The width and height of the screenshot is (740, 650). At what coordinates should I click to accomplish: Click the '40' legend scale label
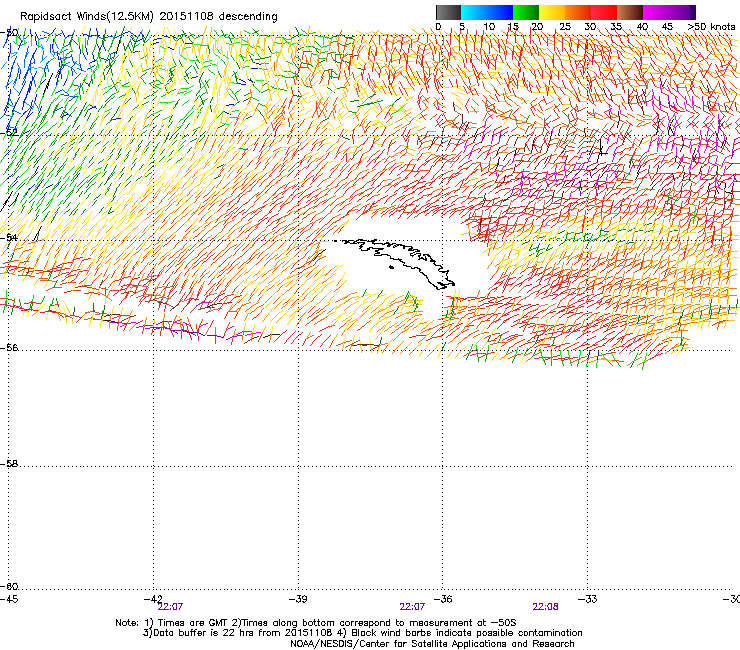tap(642, 27)
